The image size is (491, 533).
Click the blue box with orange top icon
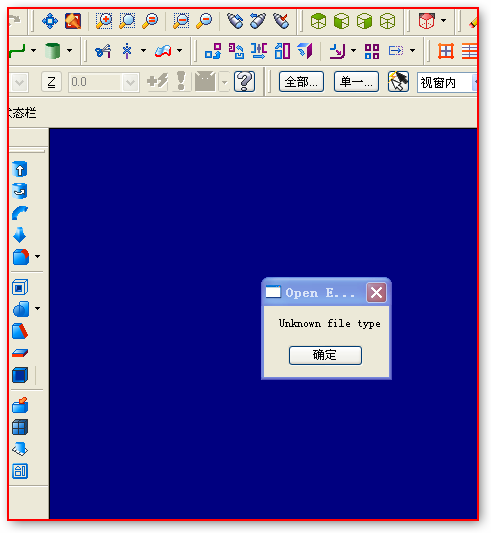20,405
